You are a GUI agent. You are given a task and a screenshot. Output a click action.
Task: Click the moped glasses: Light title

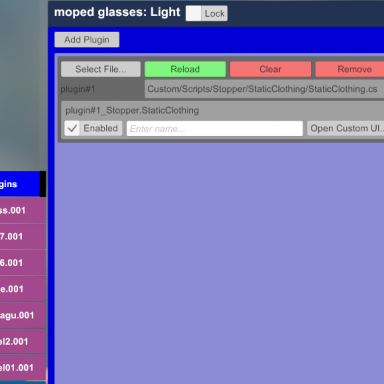(117, 12)
